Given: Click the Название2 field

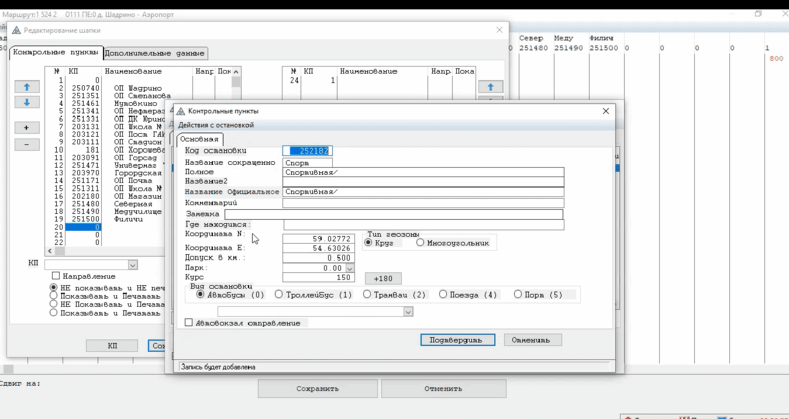Looking at the screenshot, I should click(x=423, y=182).
